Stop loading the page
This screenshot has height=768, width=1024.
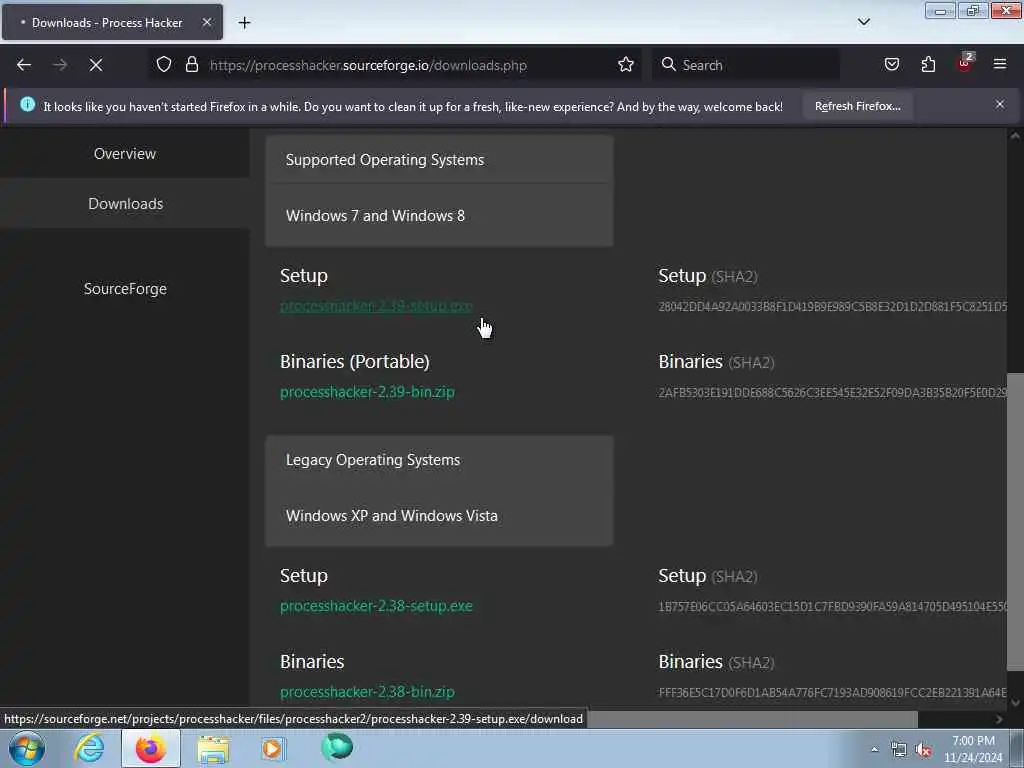tap(96, 65)
